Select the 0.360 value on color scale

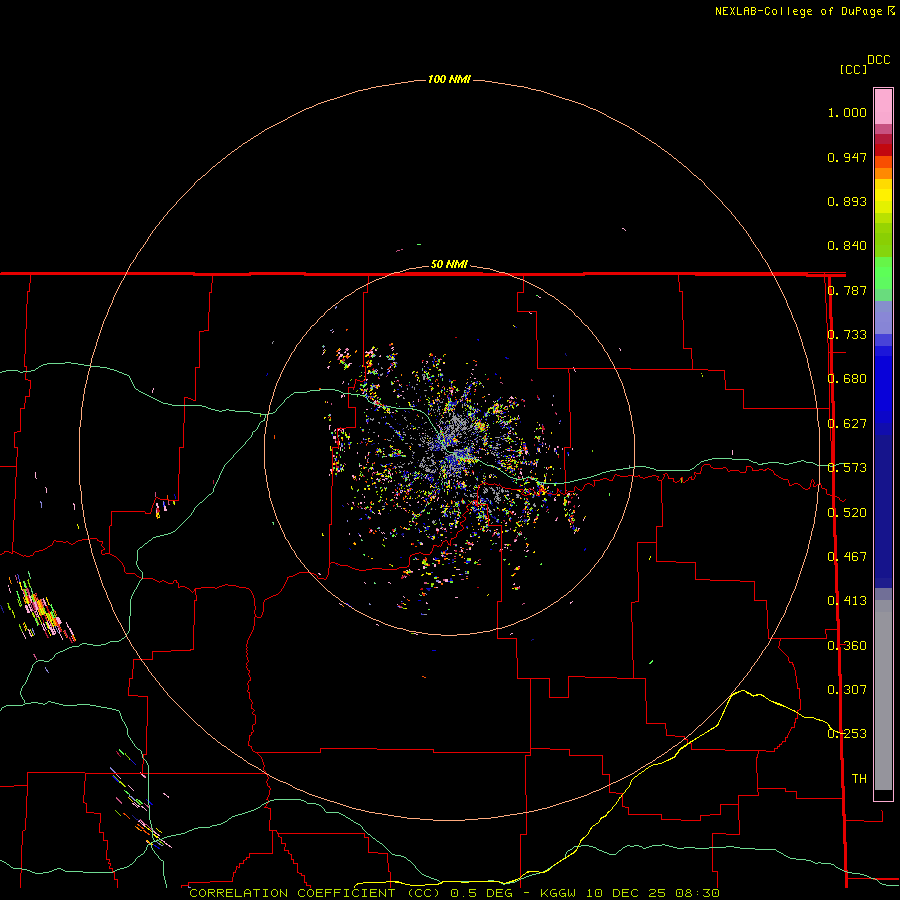[x=847, y=646]
